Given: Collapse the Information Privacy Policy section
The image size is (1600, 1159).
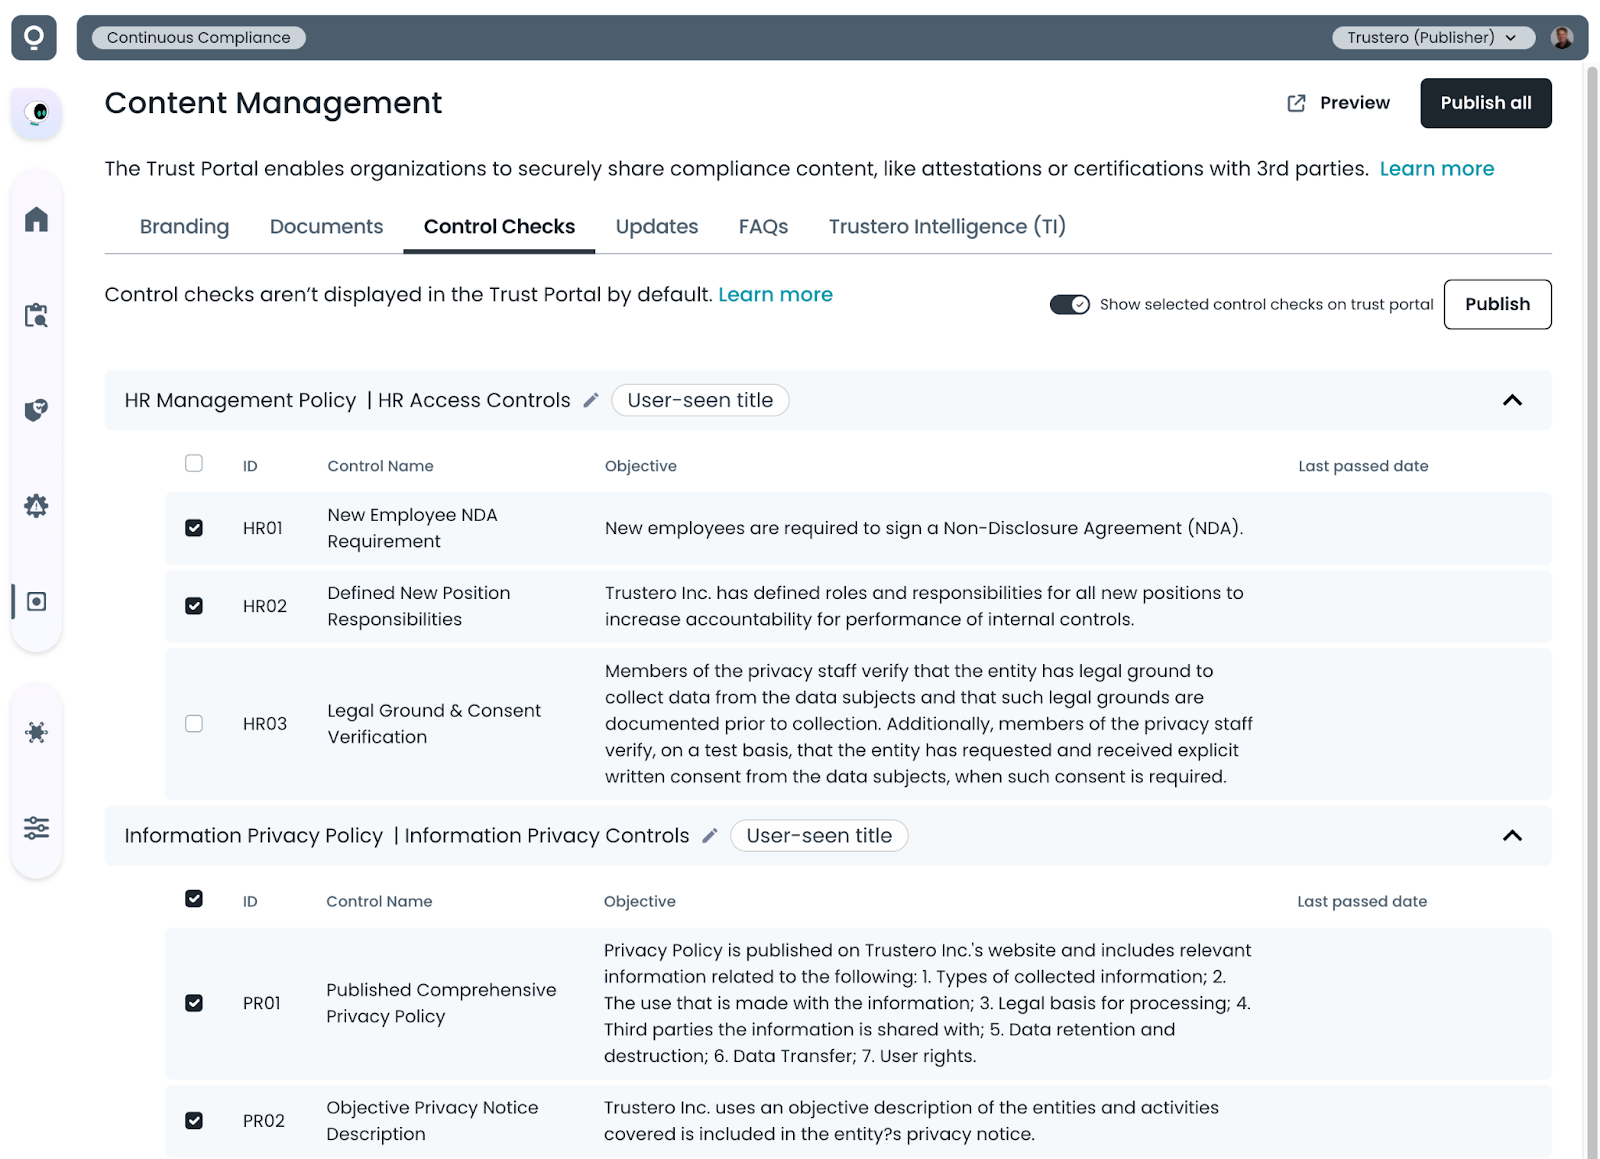Looking at the screenshot, I should (x=1512, y=836).
